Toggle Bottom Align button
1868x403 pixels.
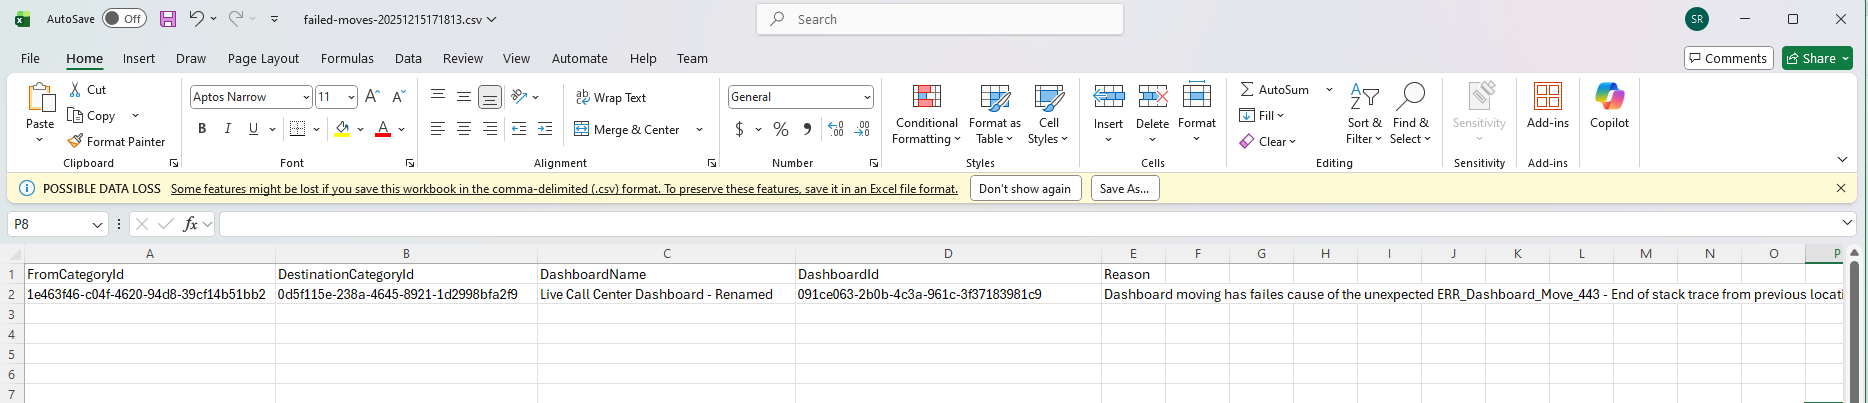pos(490,97)
